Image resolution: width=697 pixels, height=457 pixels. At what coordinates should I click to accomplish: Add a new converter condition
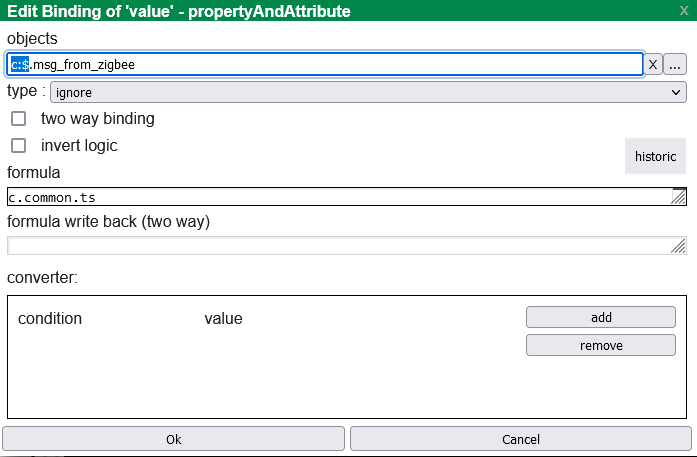point(601,317)
